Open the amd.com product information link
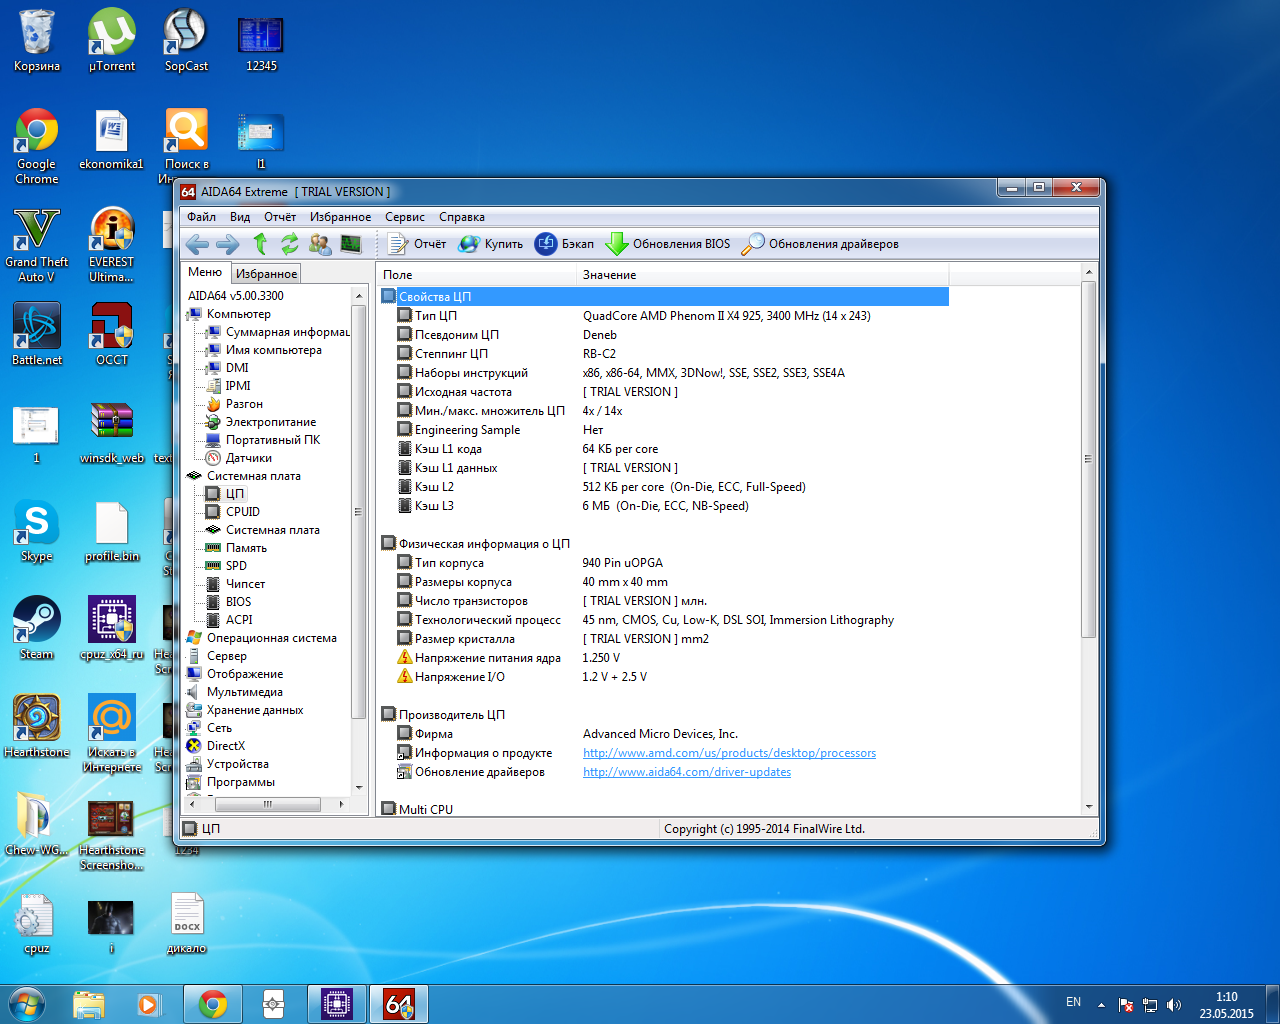 [729, 753]
